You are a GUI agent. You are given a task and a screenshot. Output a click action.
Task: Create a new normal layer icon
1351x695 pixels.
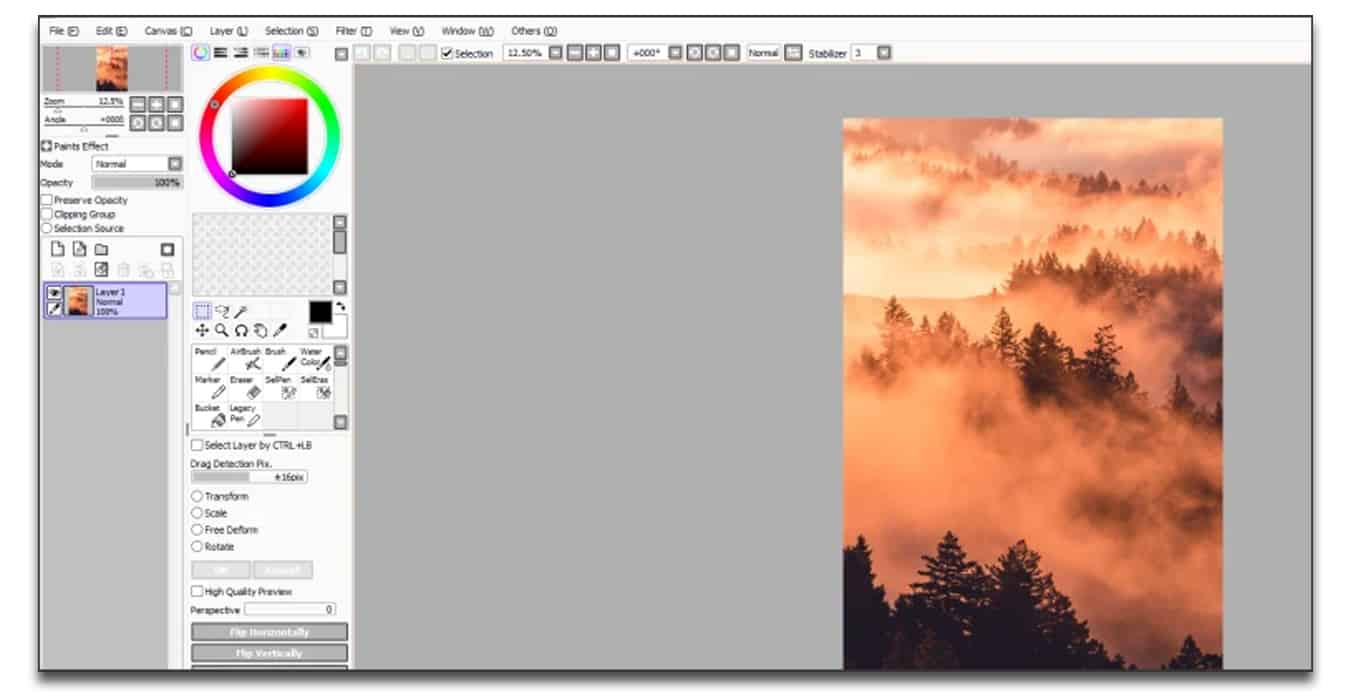pos(58,249)
